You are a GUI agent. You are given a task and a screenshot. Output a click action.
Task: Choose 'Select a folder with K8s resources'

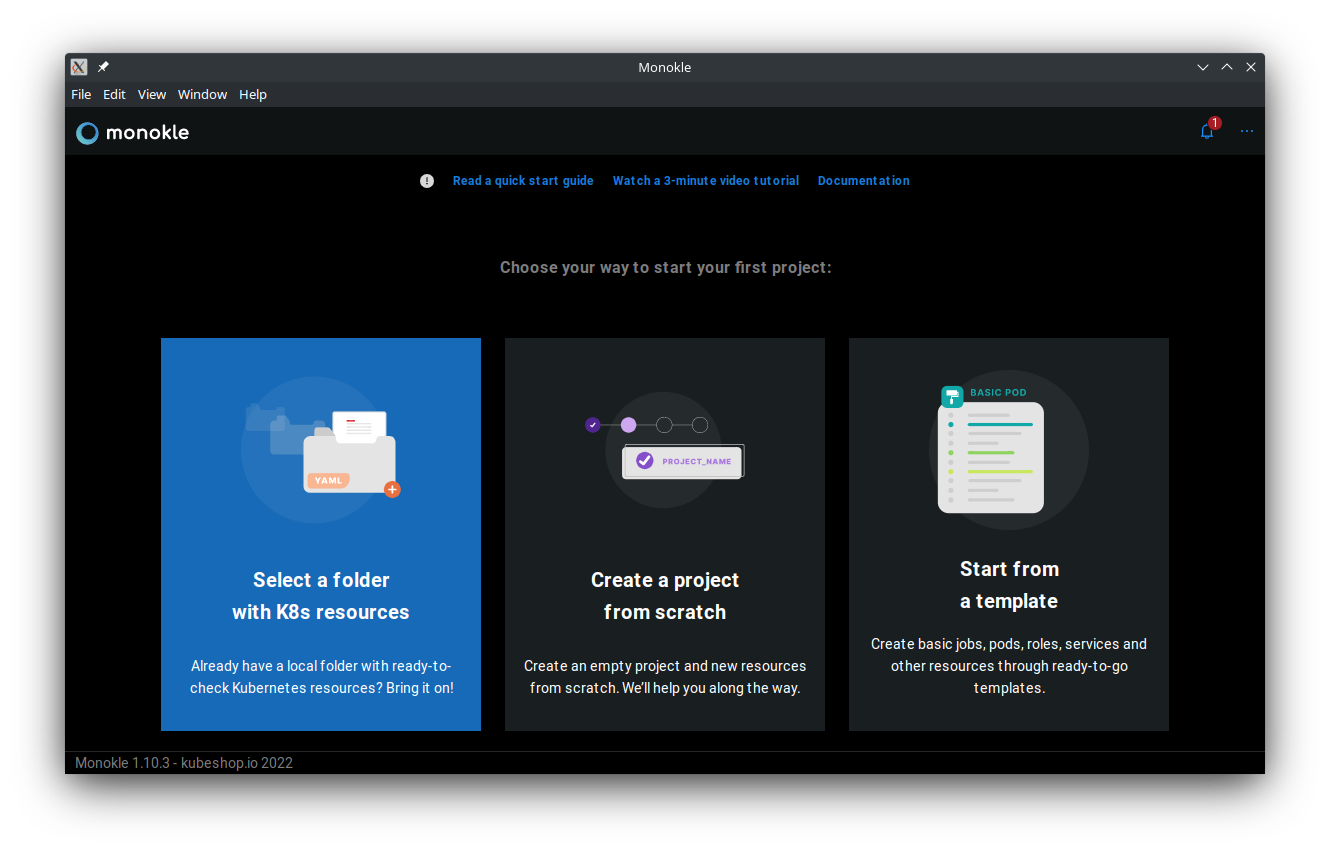[x=321, y=534]
